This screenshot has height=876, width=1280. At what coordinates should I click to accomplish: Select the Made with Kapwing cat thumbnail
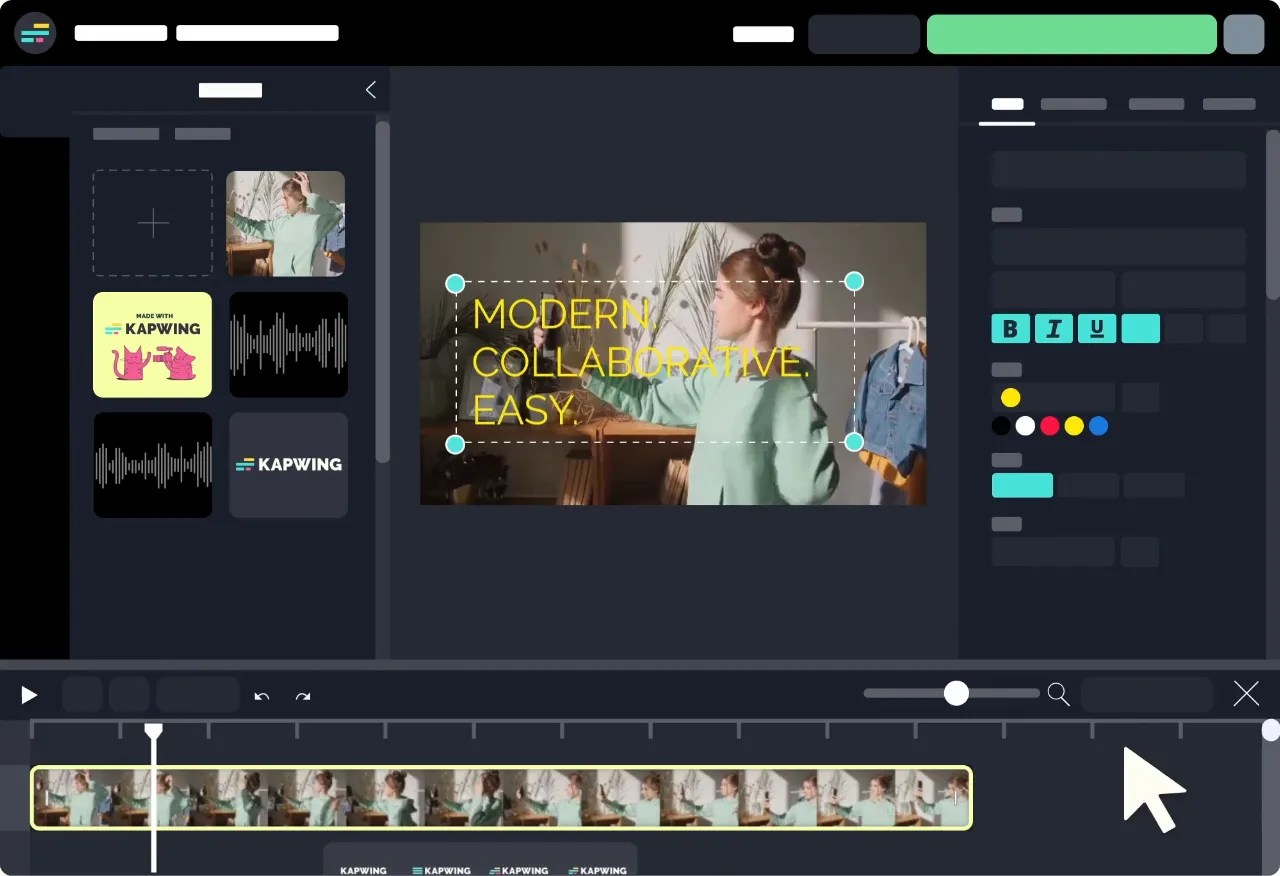[152, 344]
